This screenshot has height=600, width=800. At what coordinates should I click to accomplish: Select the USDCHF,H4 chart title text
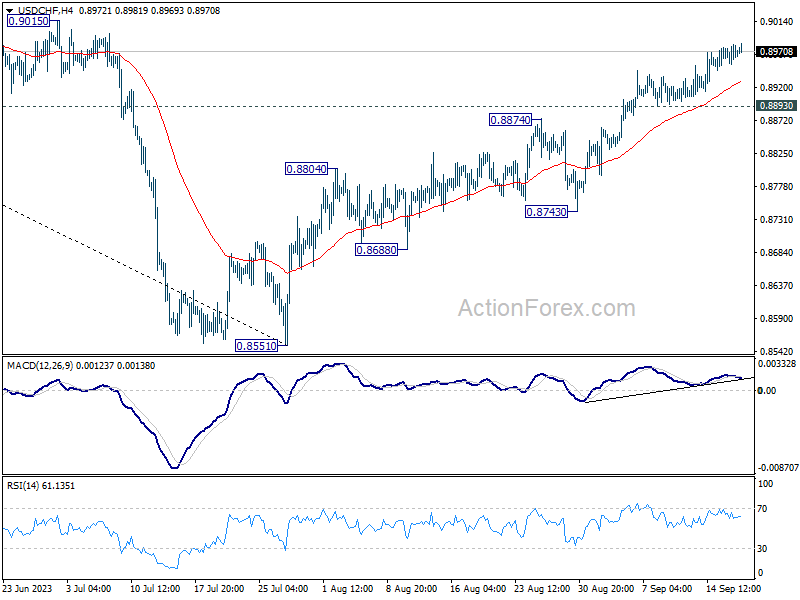tap(45, 10)
